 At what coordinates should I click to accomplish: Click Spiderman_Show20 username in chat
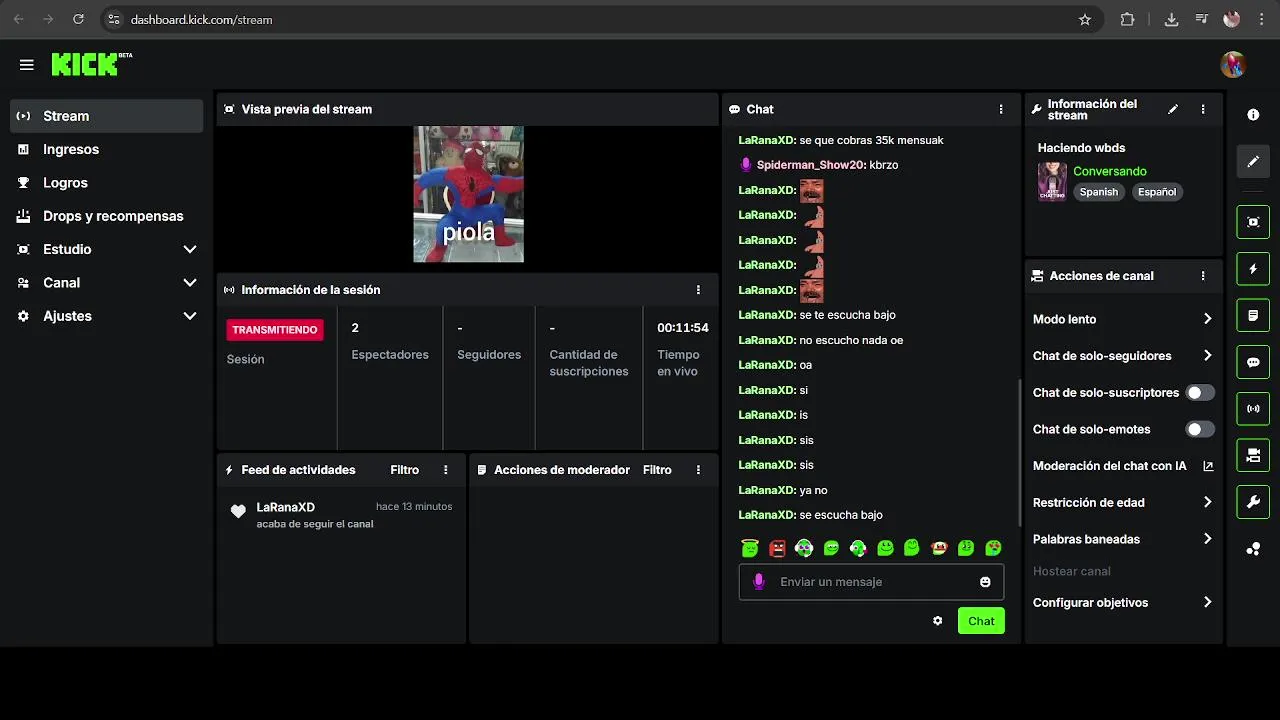[x=811, y=165]
